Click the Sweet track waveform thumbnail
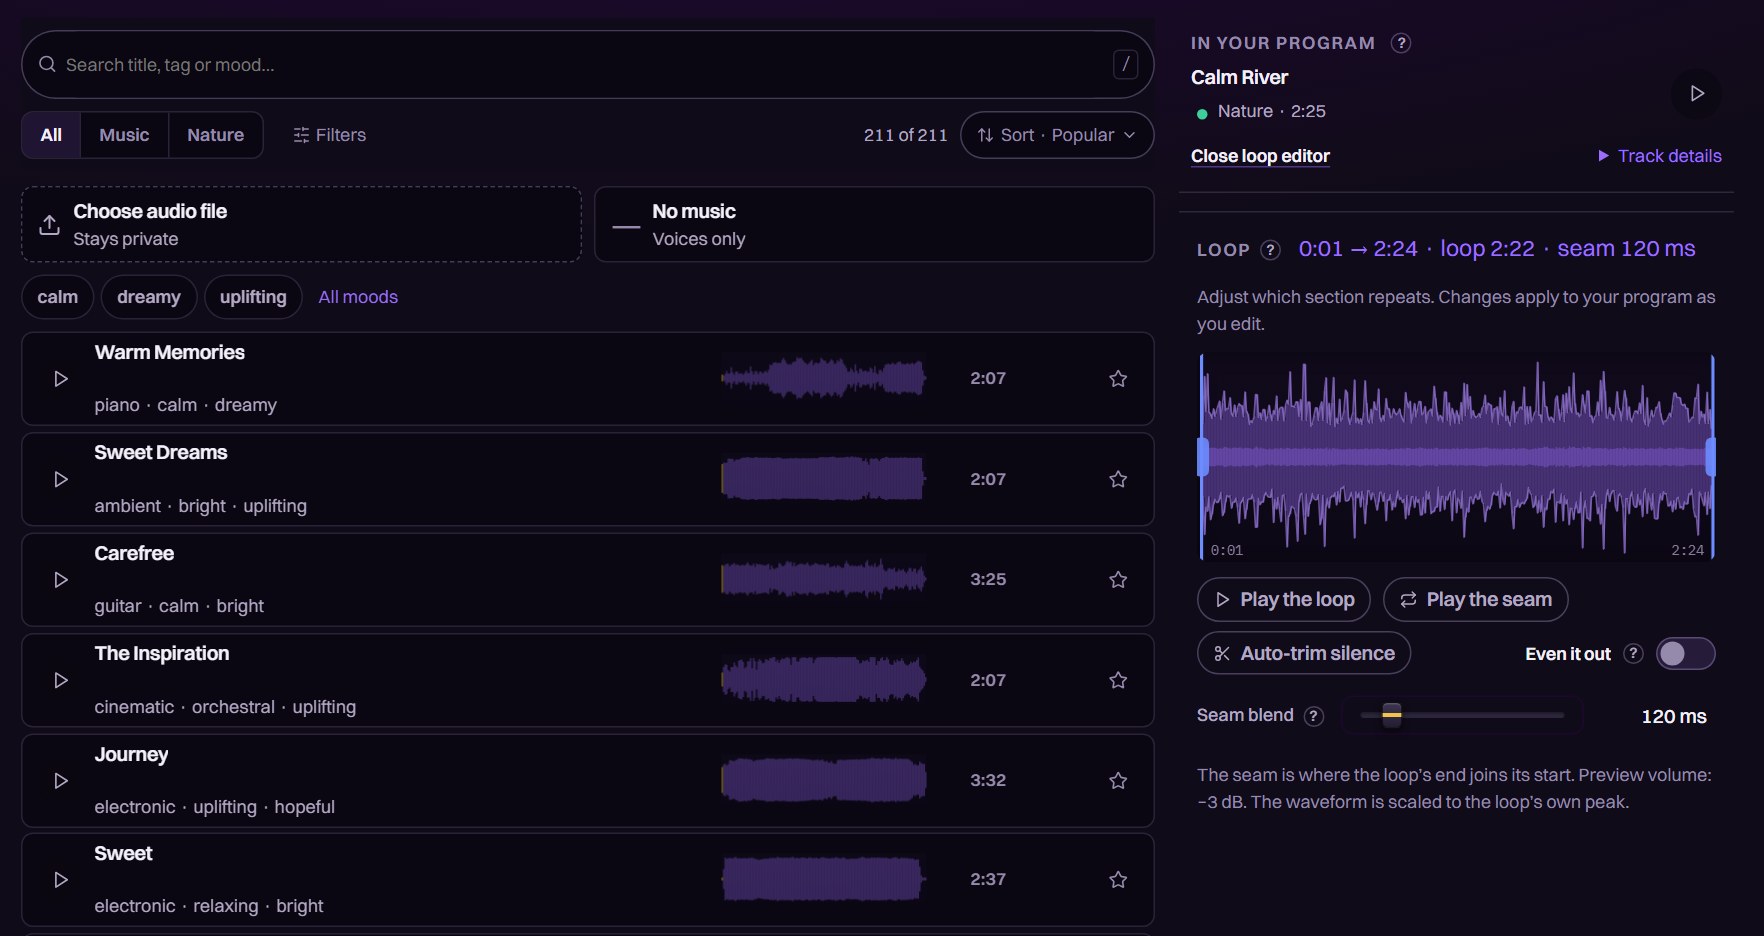 pos(823,880)
